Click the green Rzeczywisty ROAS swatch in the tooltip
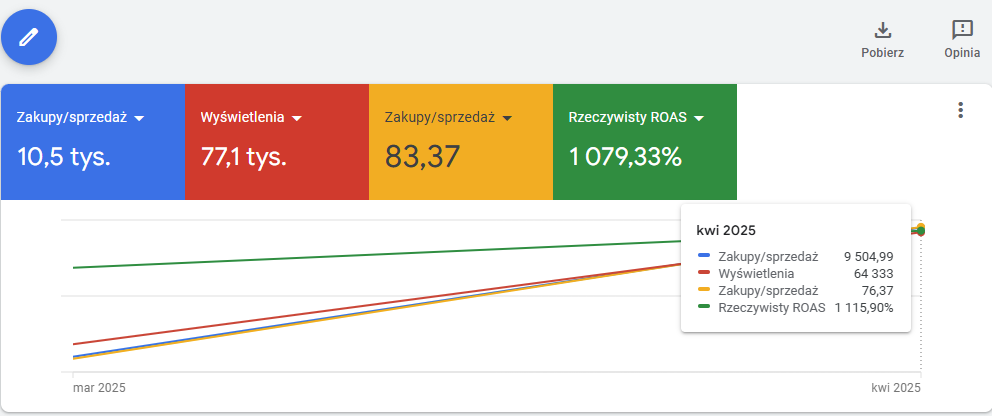 704,307
